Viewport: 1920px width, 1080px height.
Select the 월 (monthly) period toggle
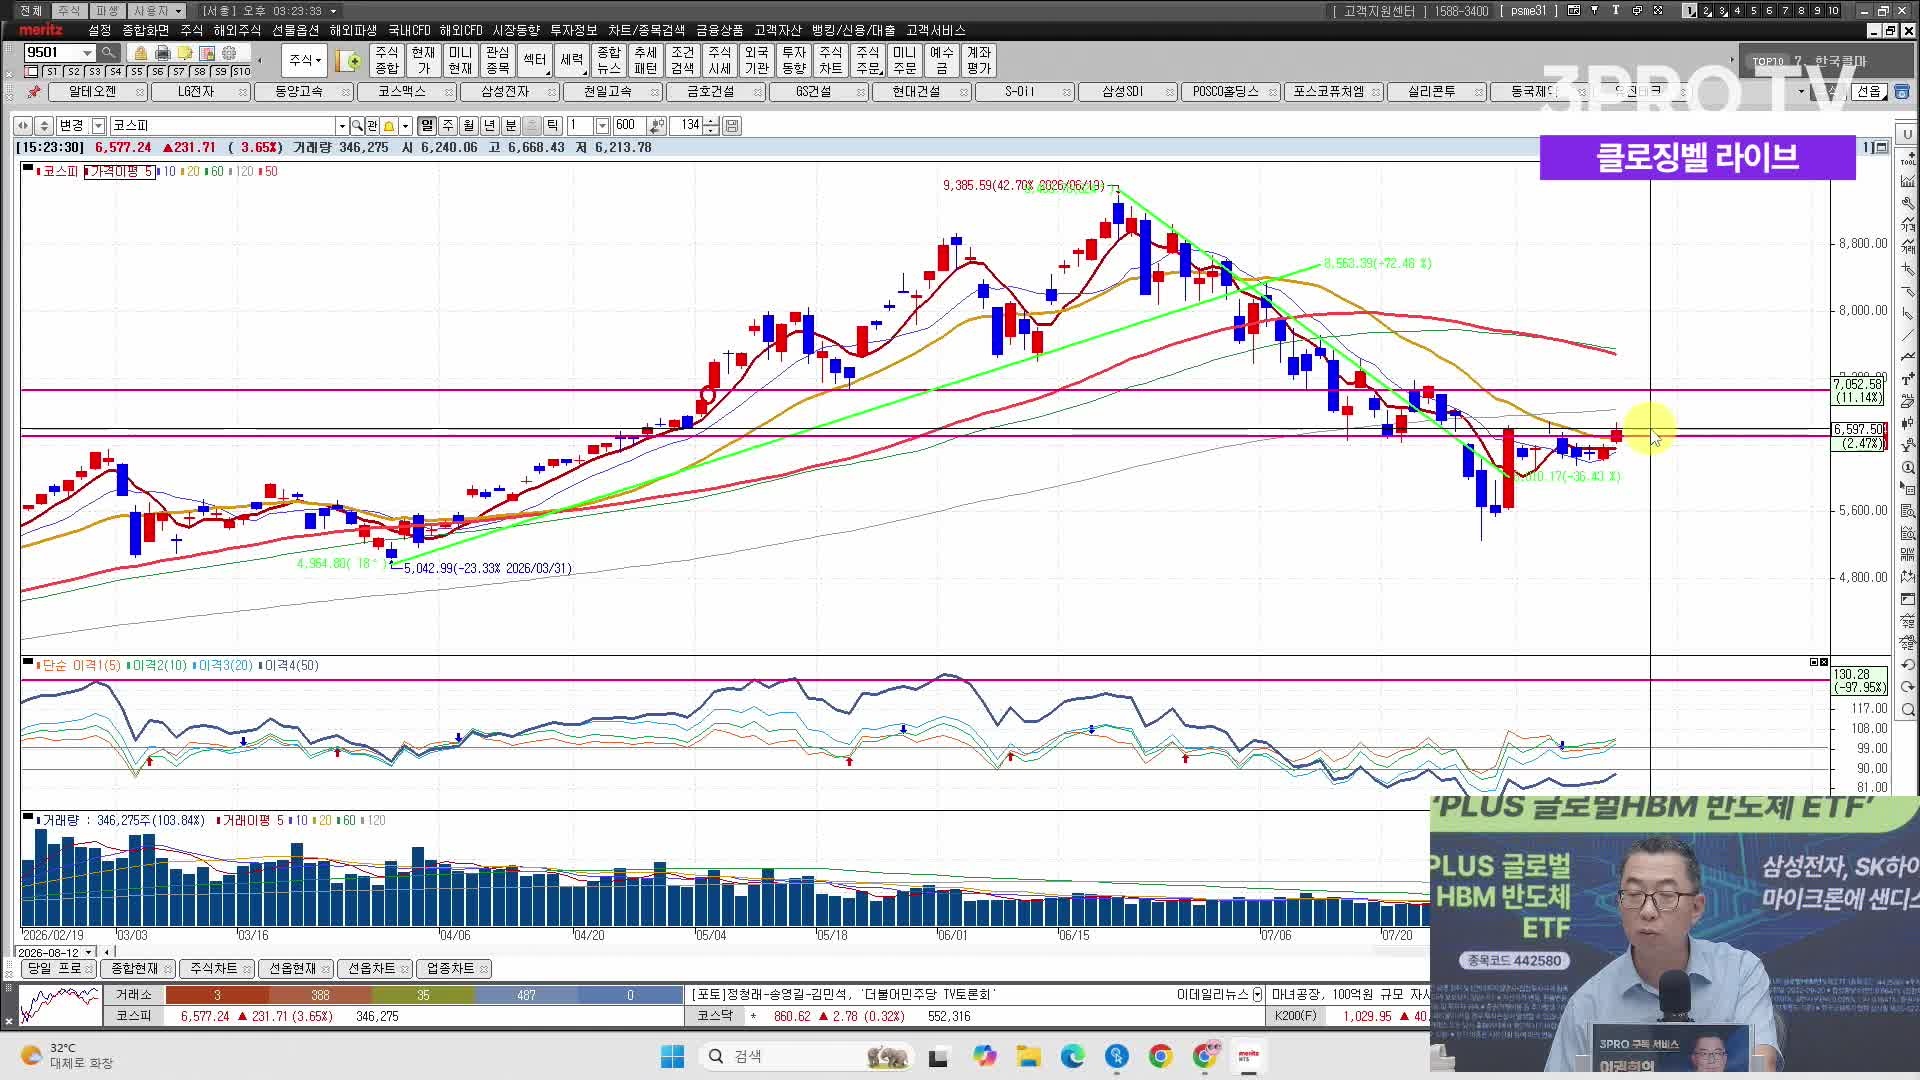pos(469,126)
